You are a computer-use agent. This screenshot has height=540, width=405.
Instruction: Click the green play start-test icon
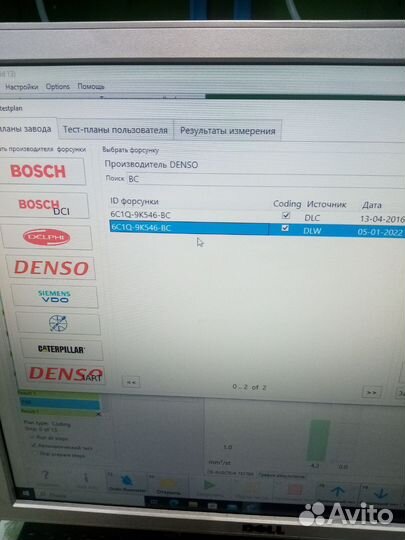[209, 486]
